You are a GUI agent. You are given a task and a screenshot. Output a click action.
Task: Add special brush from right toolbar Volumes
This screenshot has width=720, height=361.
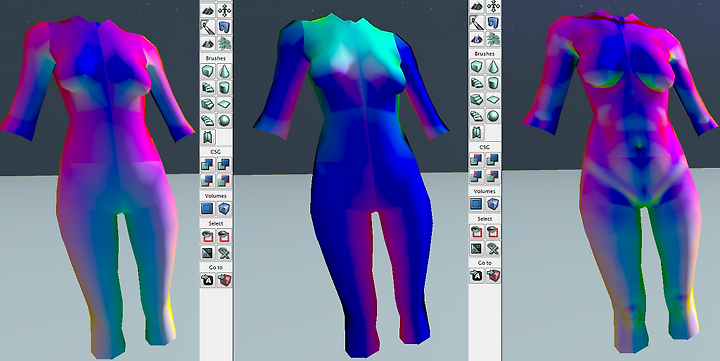(x=477, y=204)
